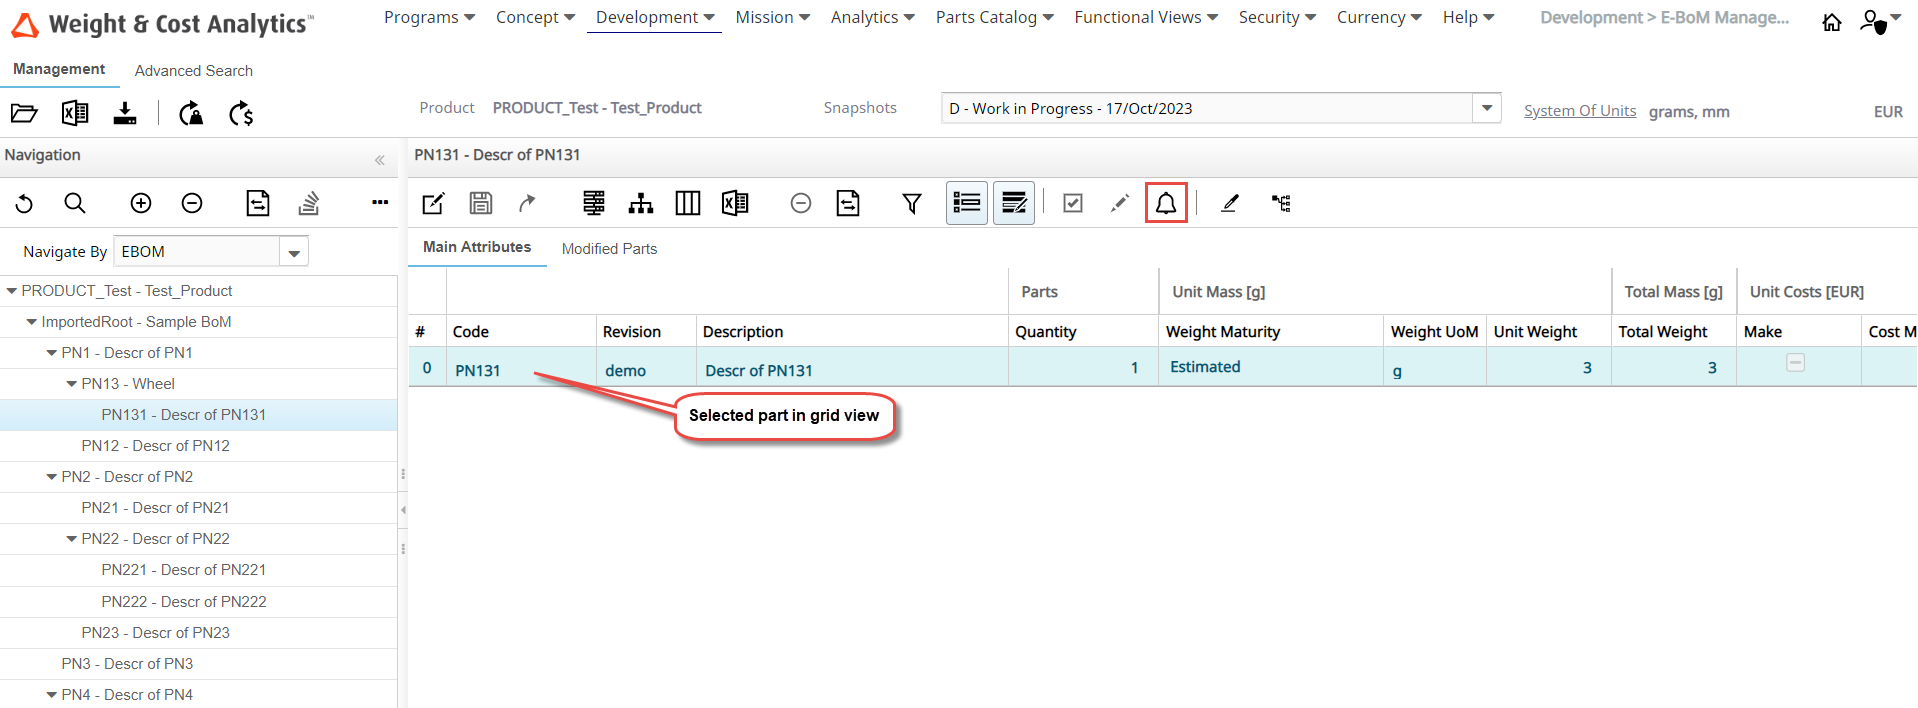Open the Snapshots dropdown
Screen dimensions: 1918x708
[x=1486, y=108]
